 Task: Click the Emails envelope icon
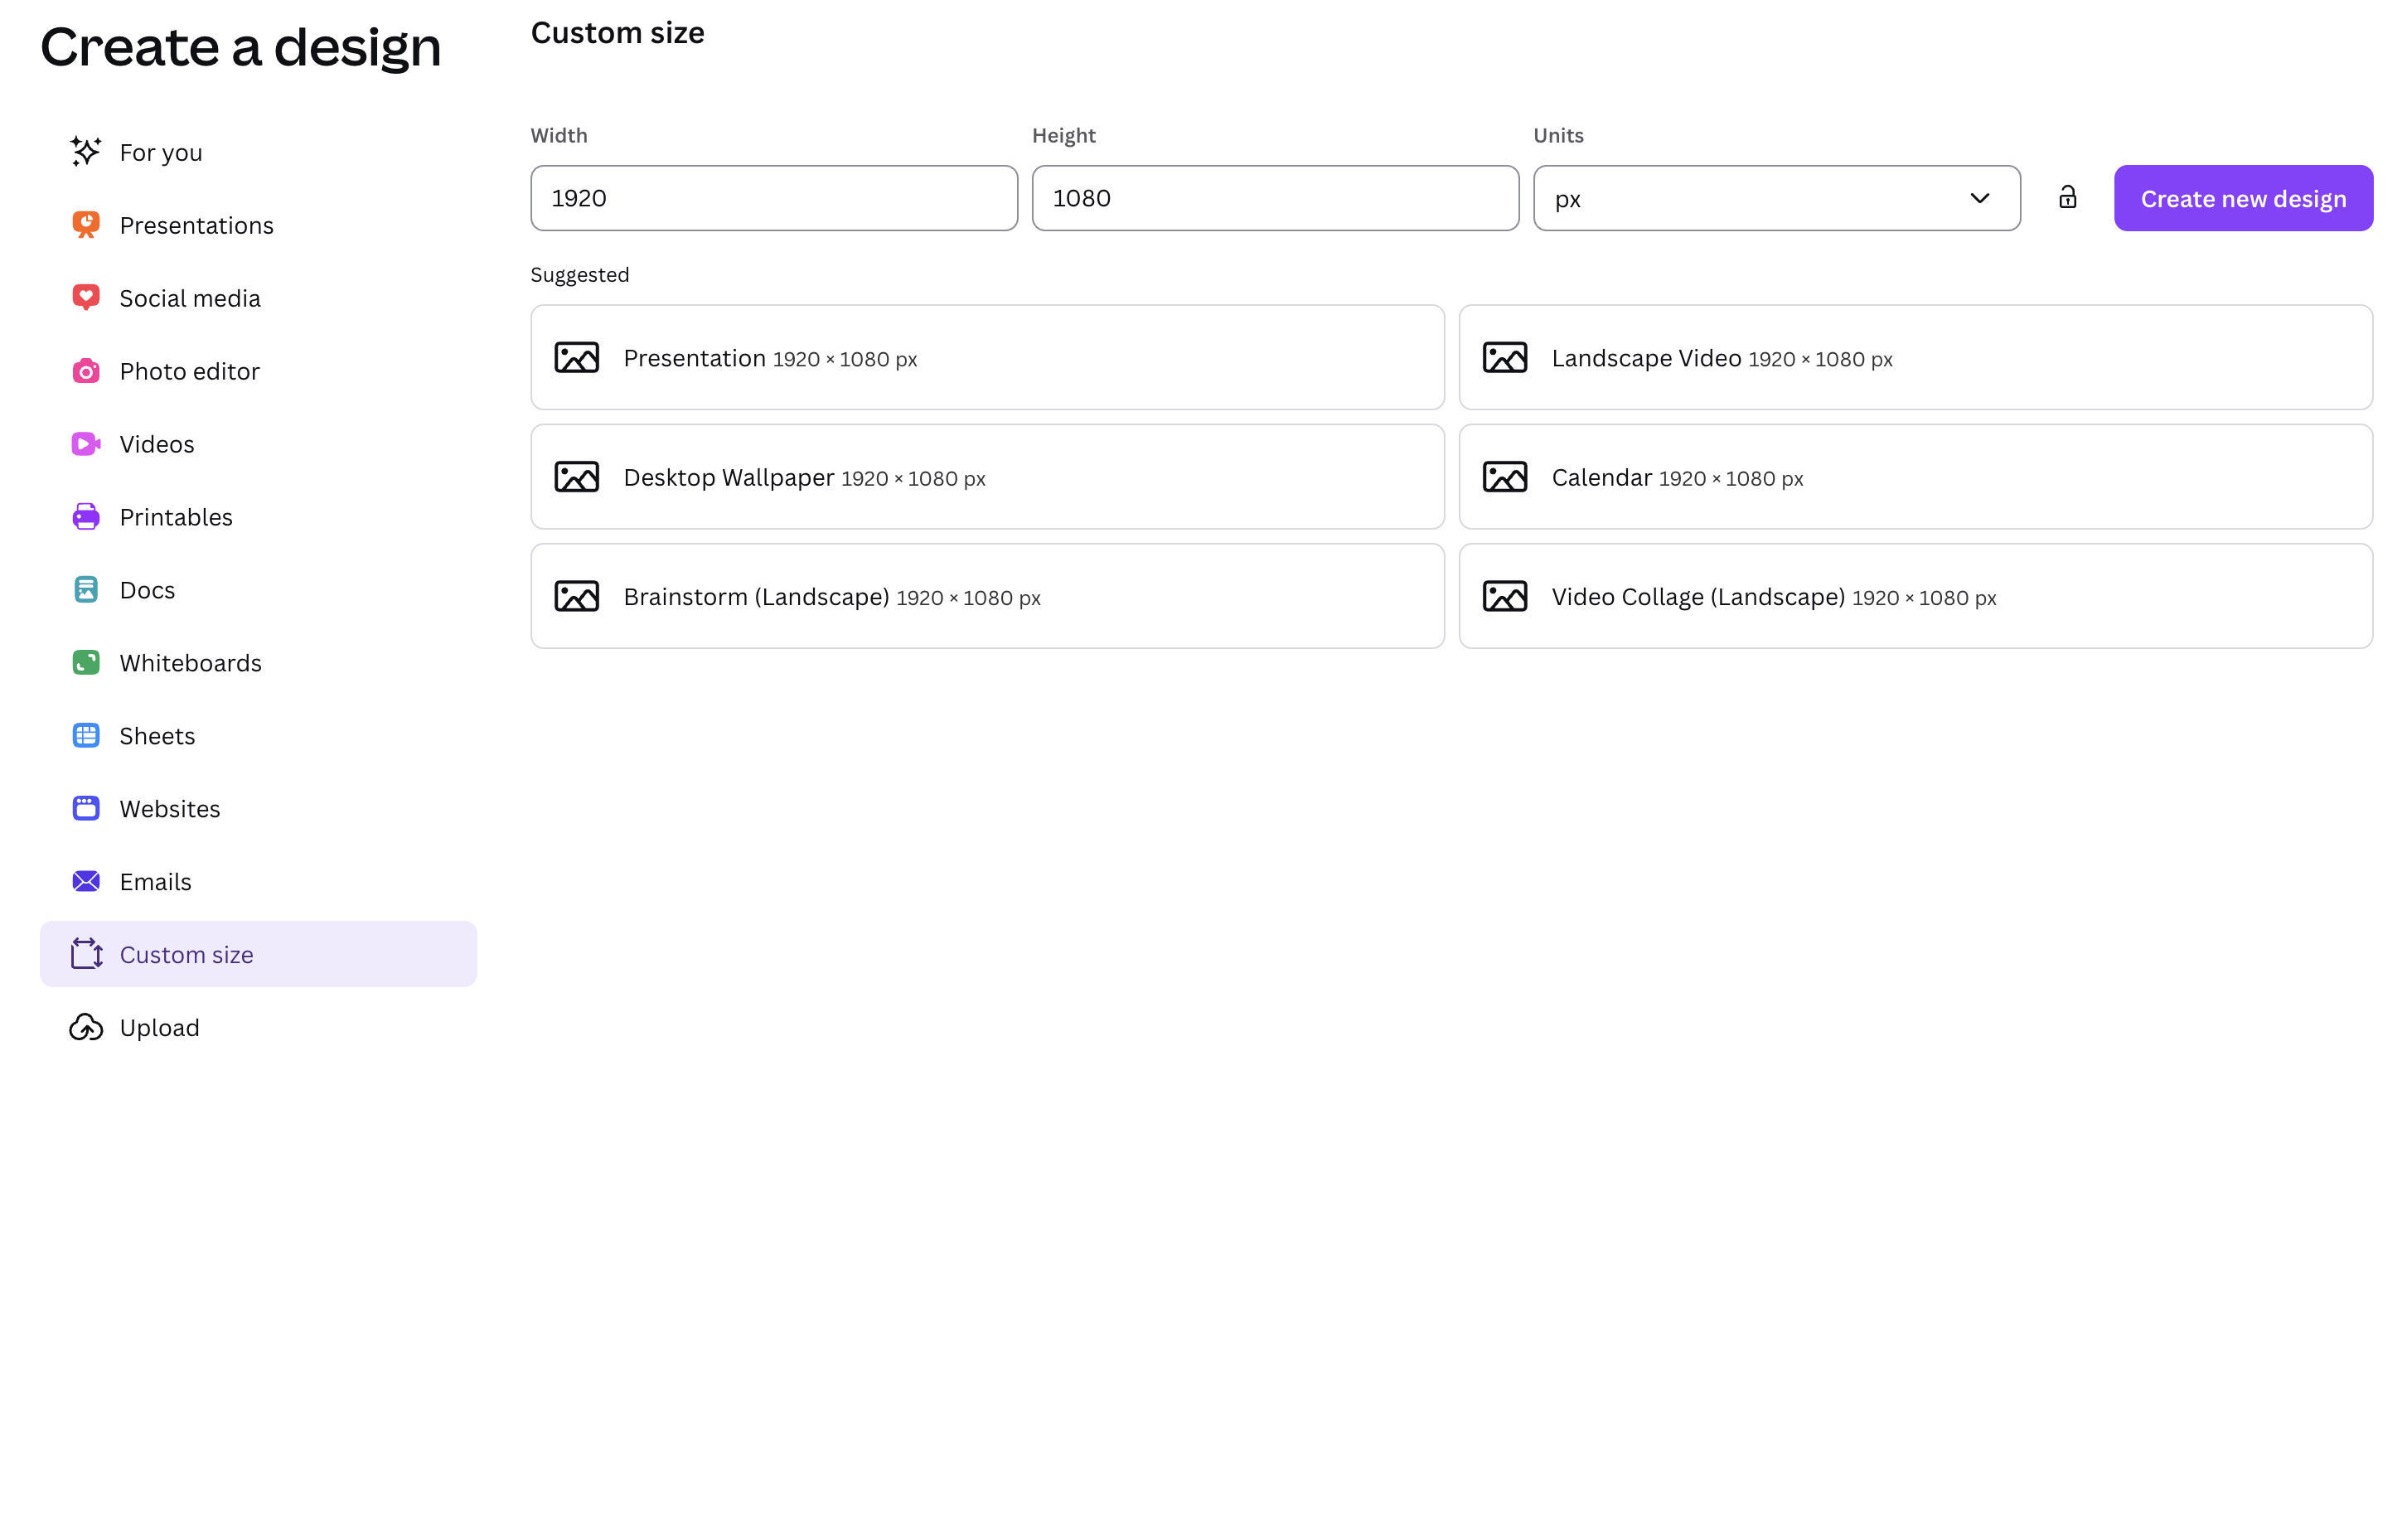pos(86,881)
